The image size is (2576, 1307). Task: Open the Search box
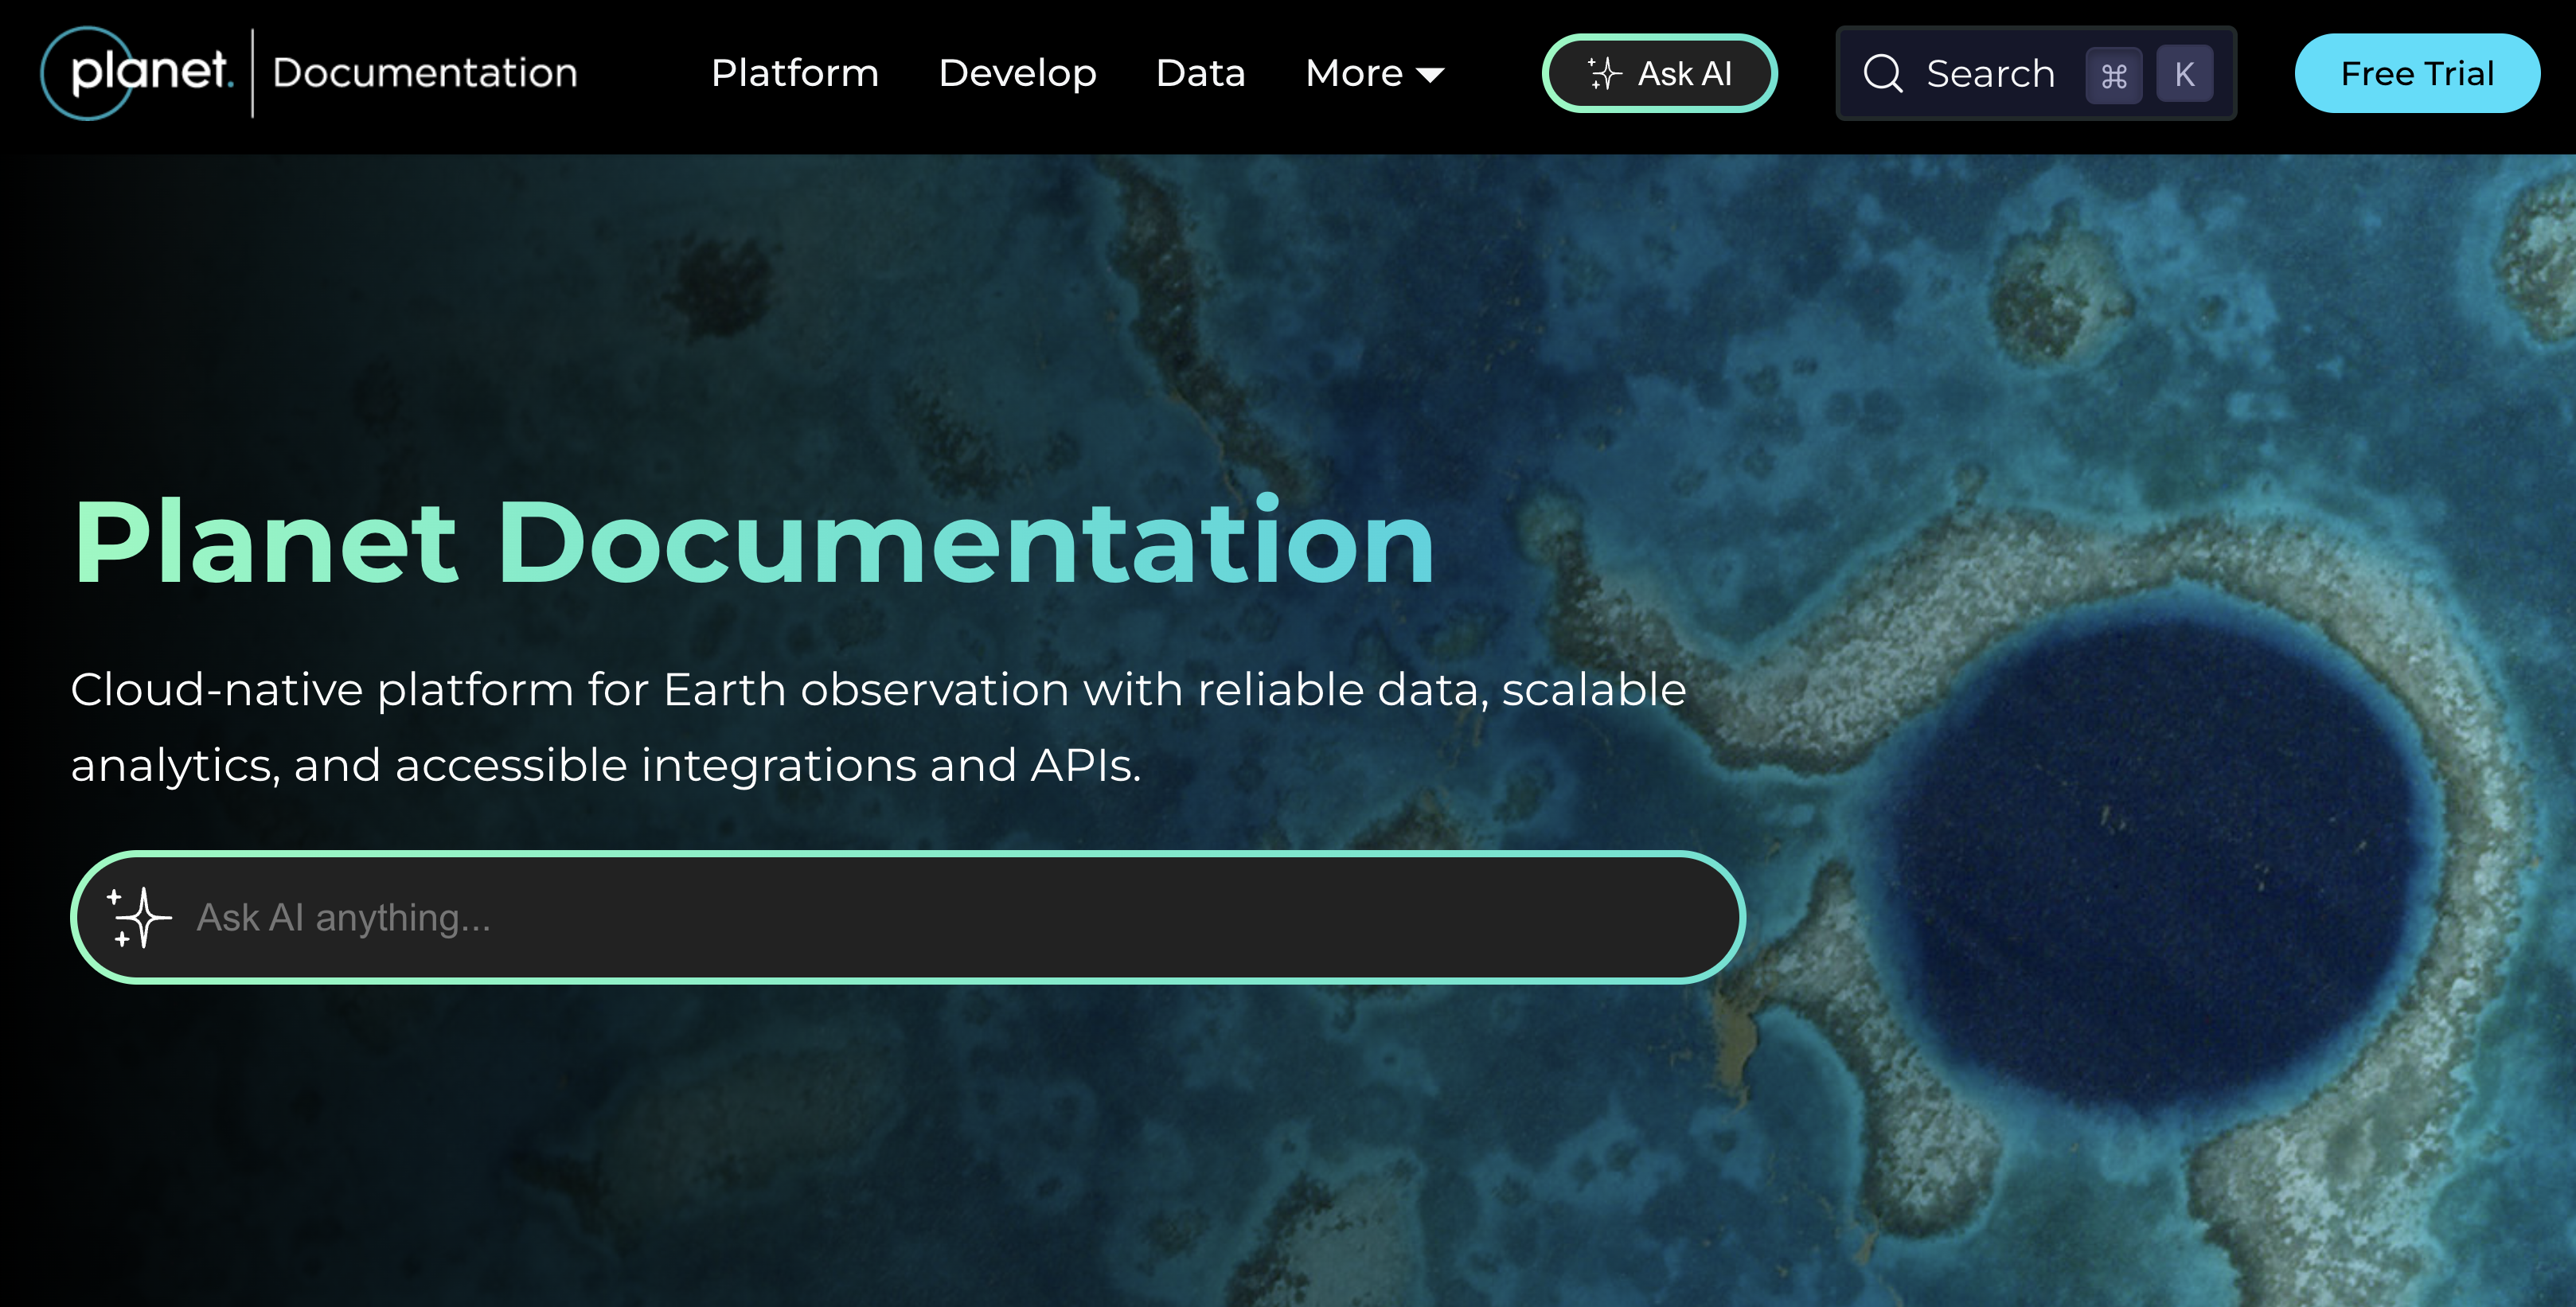(x=2036, y=73)
